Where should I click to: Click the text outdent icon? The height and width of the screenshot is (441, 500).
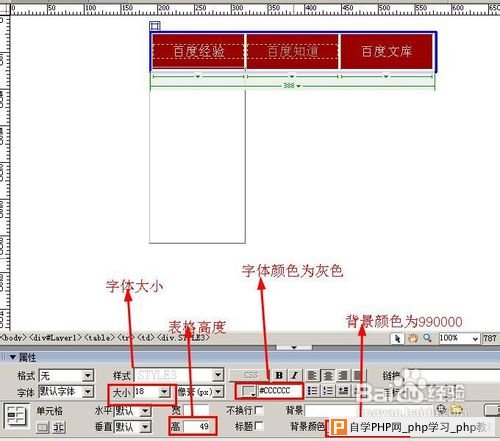[342, 390]
